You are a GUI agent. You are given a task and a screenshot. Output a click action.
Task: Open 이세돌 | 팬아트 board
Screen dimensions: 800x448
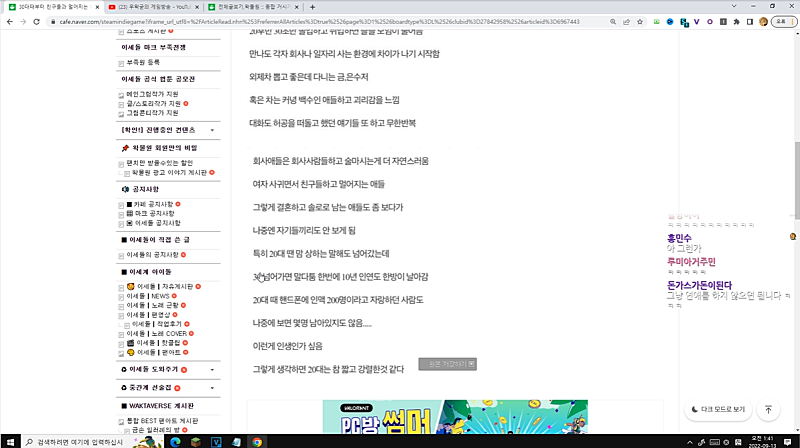[x=159, y=353]
